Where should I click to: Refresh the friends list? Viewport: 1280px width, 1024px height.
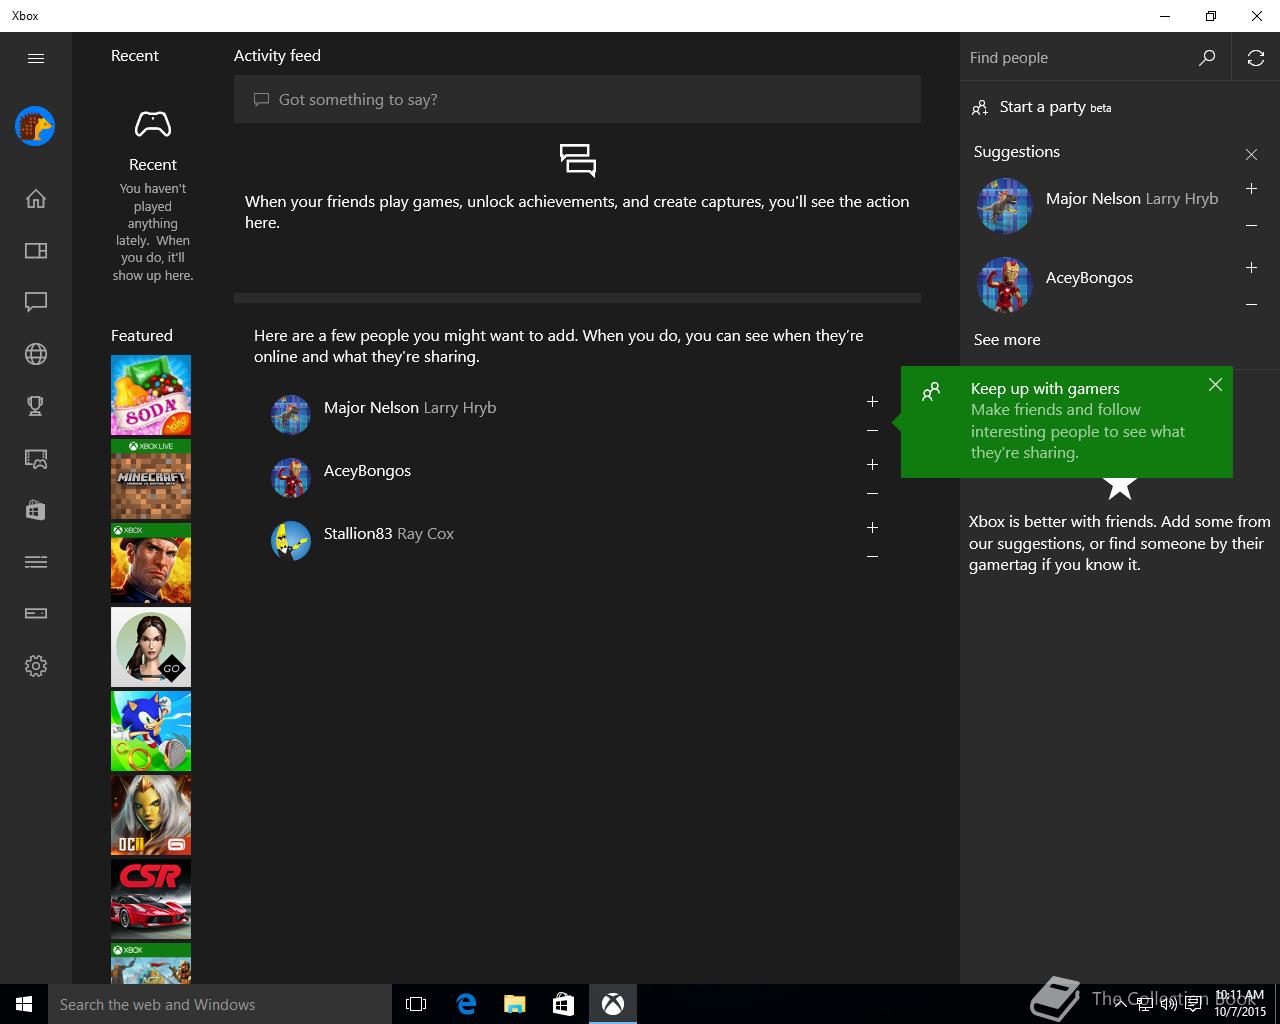coord(1256,58)
